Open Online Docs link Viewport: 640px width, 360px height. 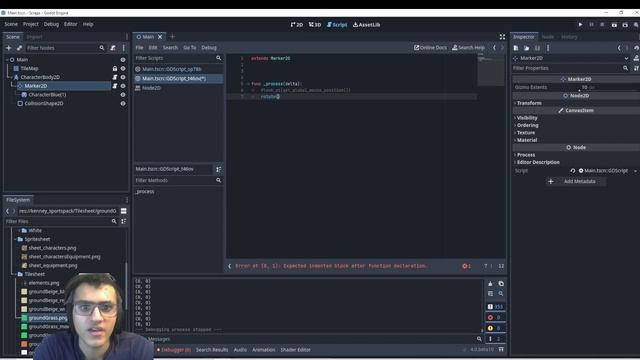[x=430, y=48]
